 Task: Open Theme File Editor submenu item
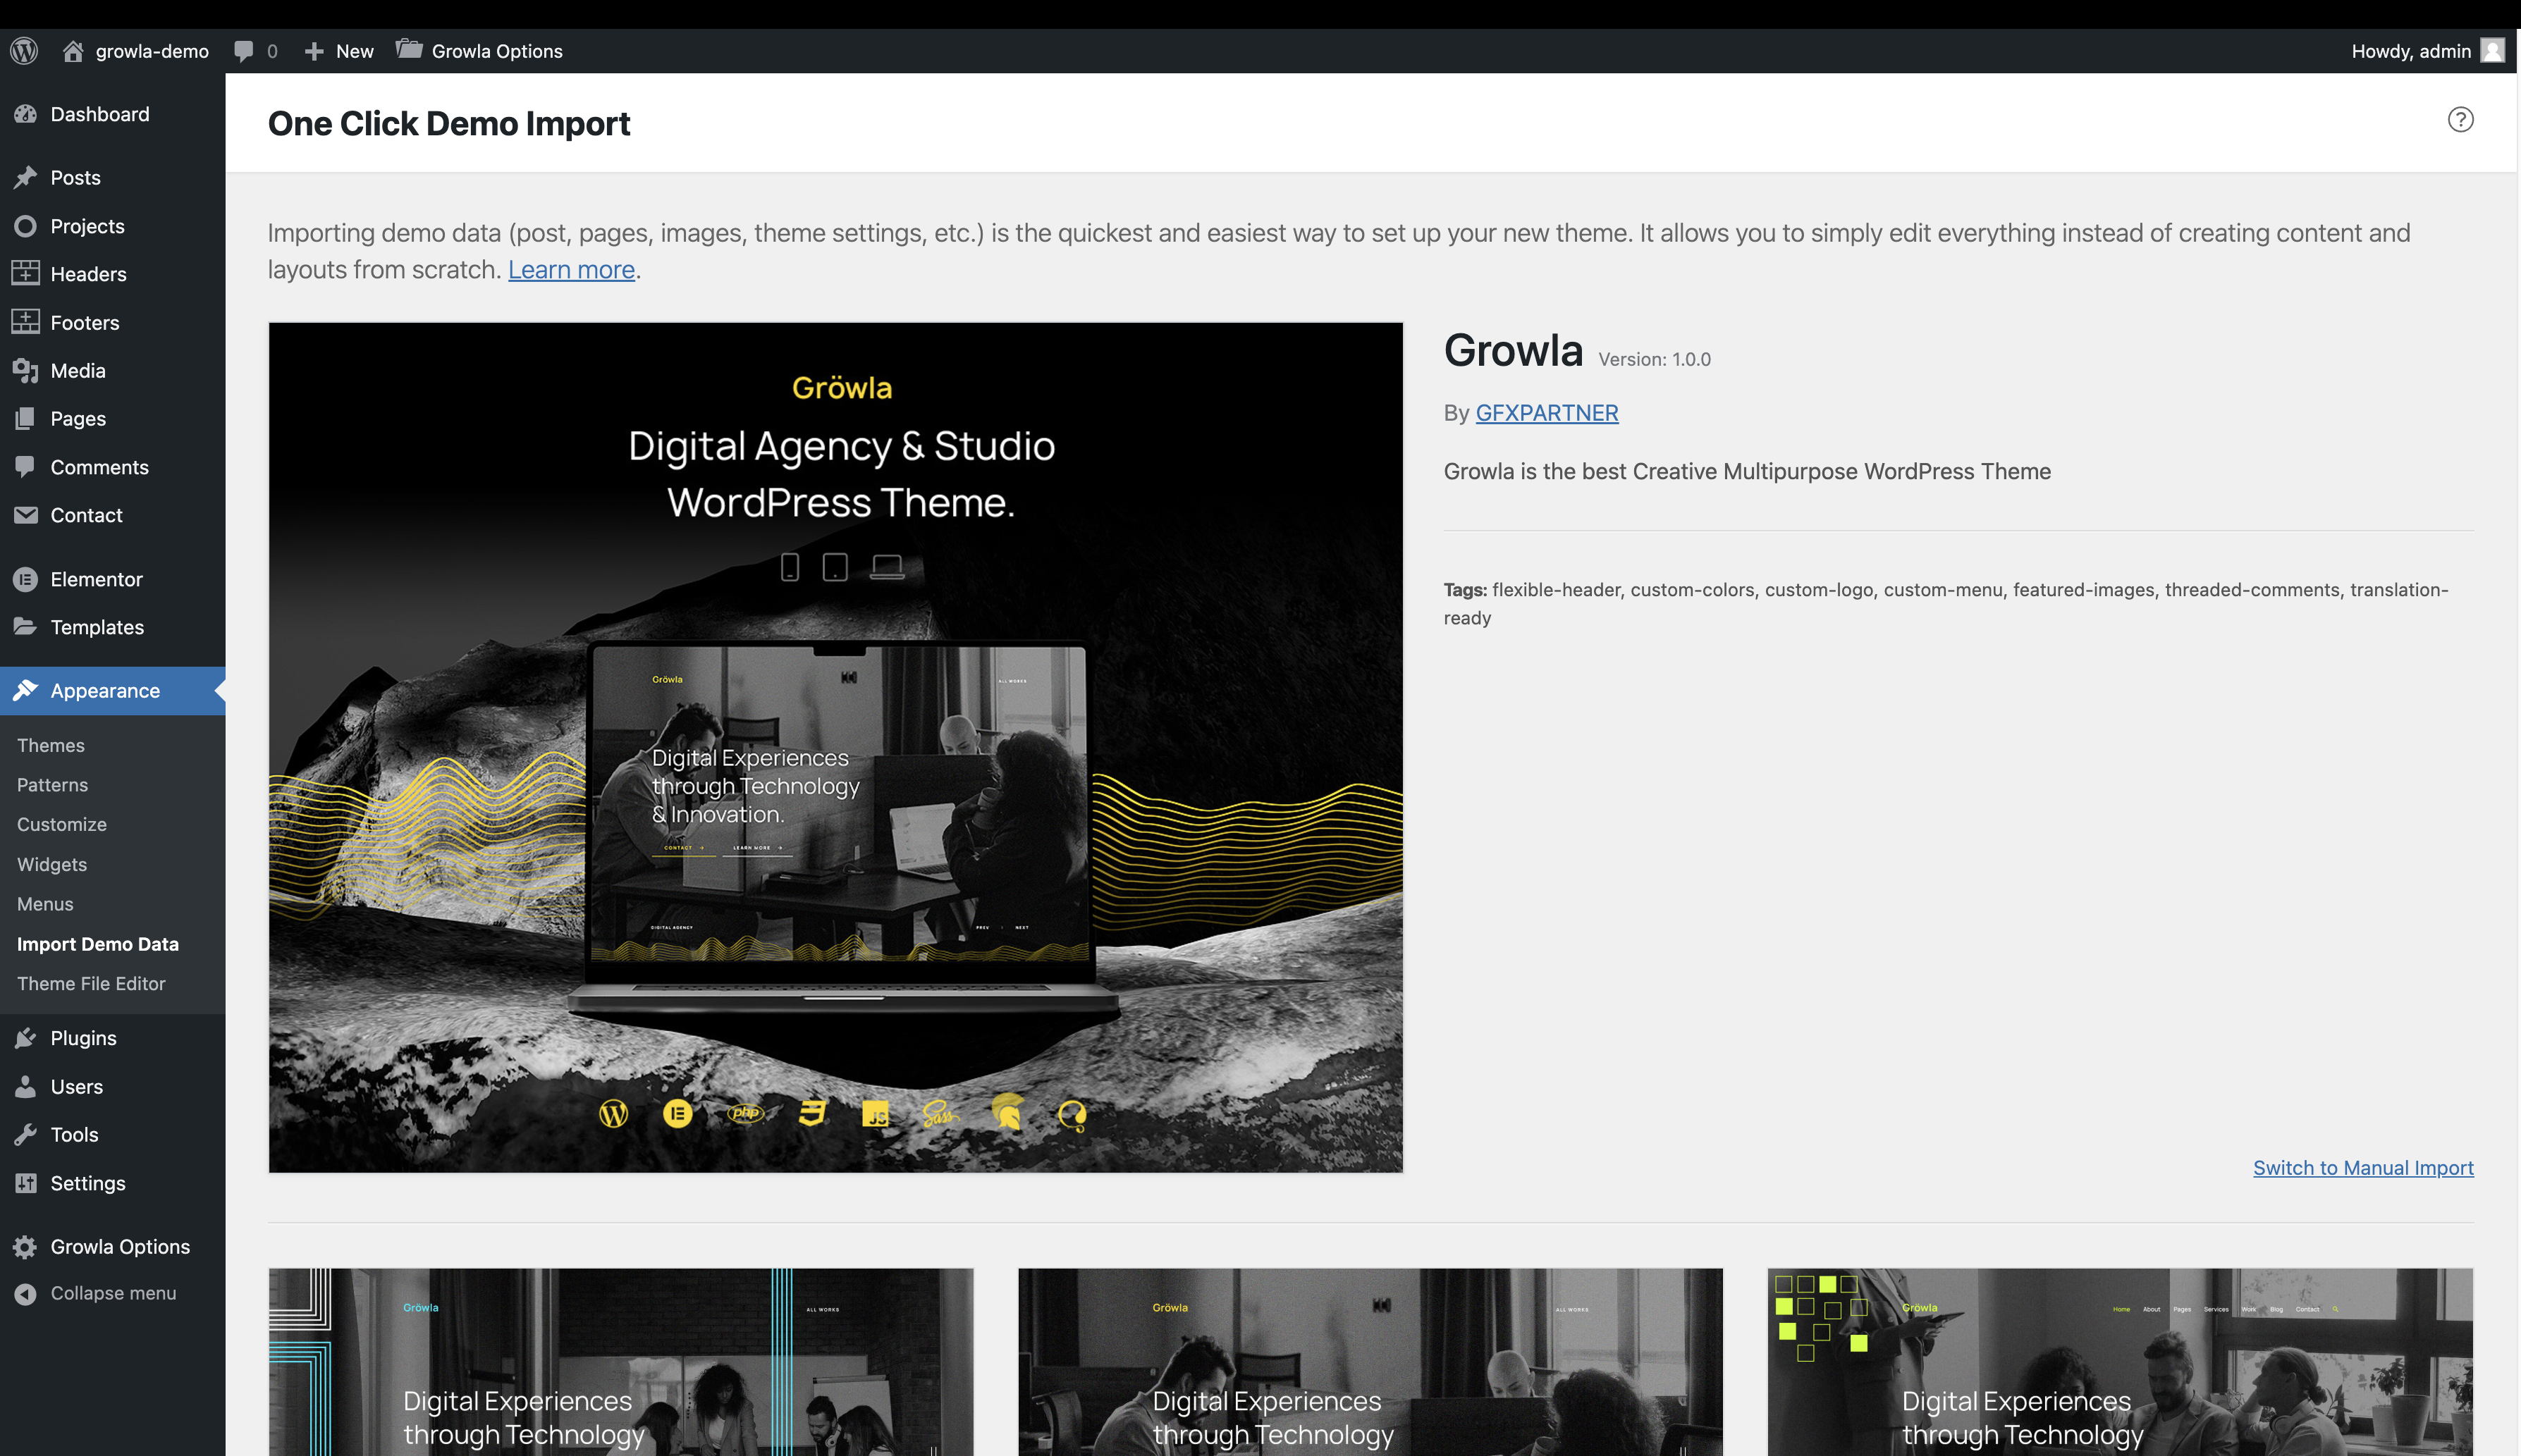point(91,983)
